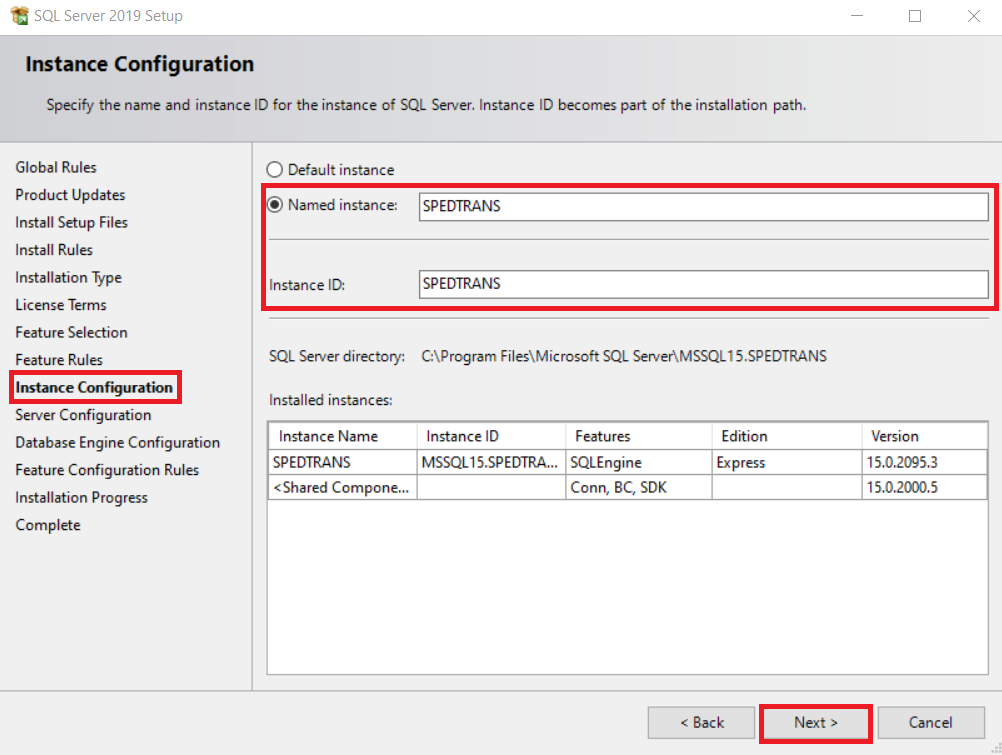Maximize the SQL Server 2019 Setup window
The height and width of the screenshot is (755, 1002).
[915, 16]
